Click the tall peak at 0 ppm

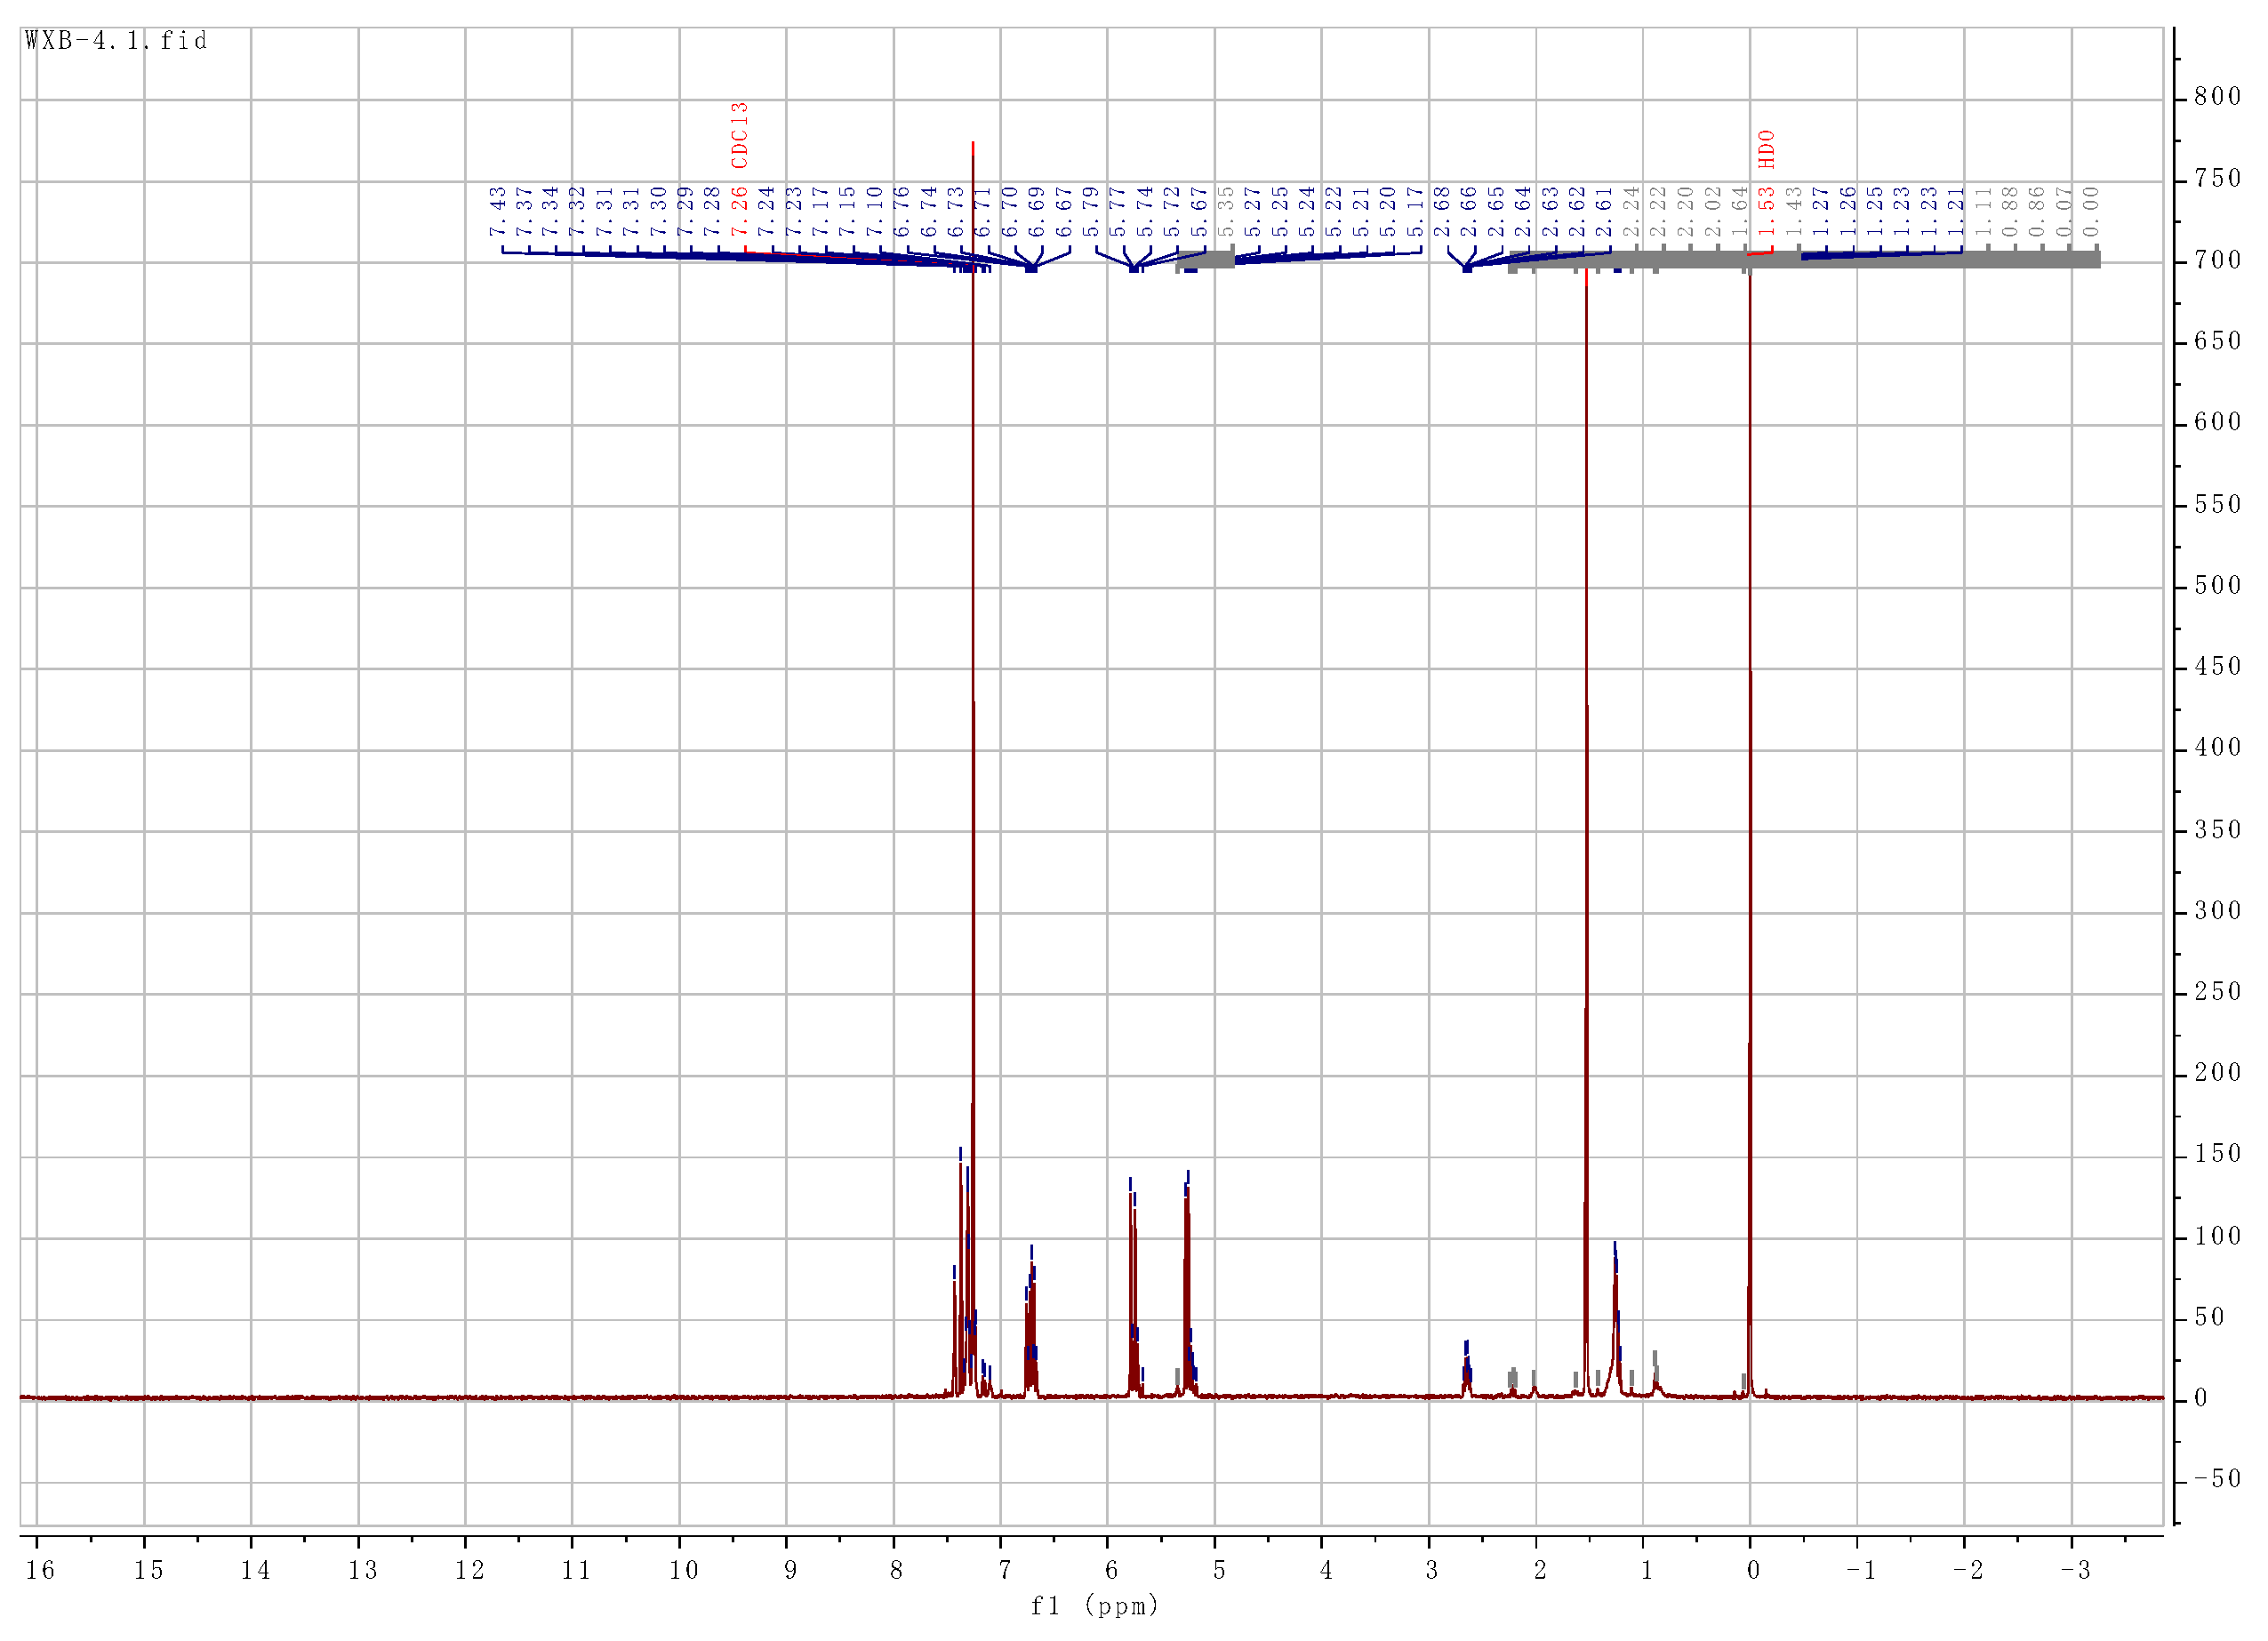tap(1749, 800)
